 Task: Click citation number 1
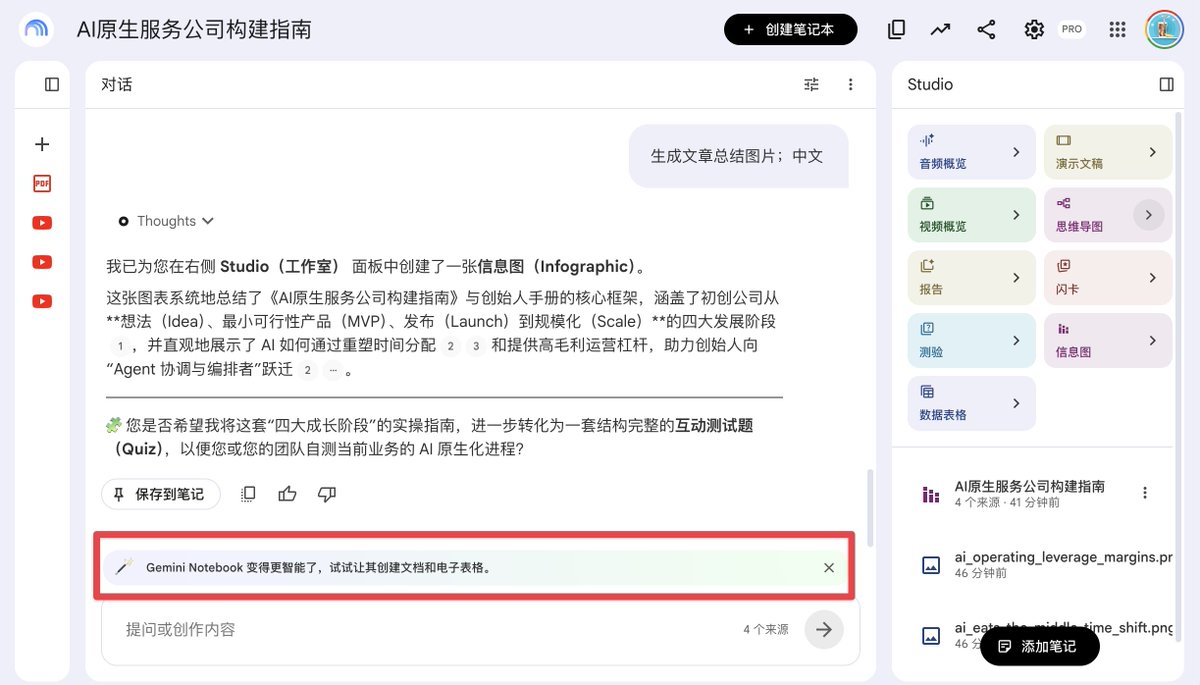[x=120, y=346]
